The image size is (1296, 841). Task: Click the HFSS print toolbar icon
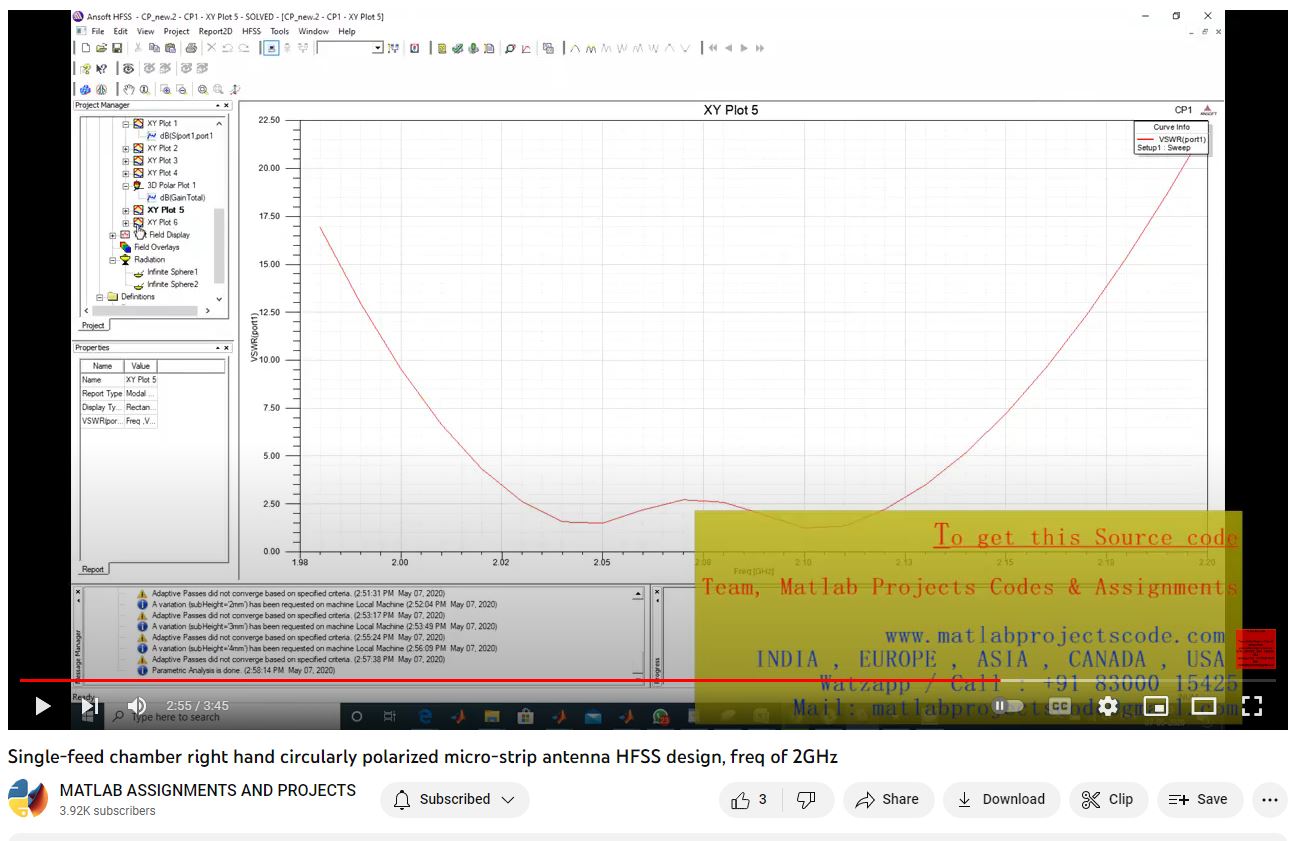191,48
